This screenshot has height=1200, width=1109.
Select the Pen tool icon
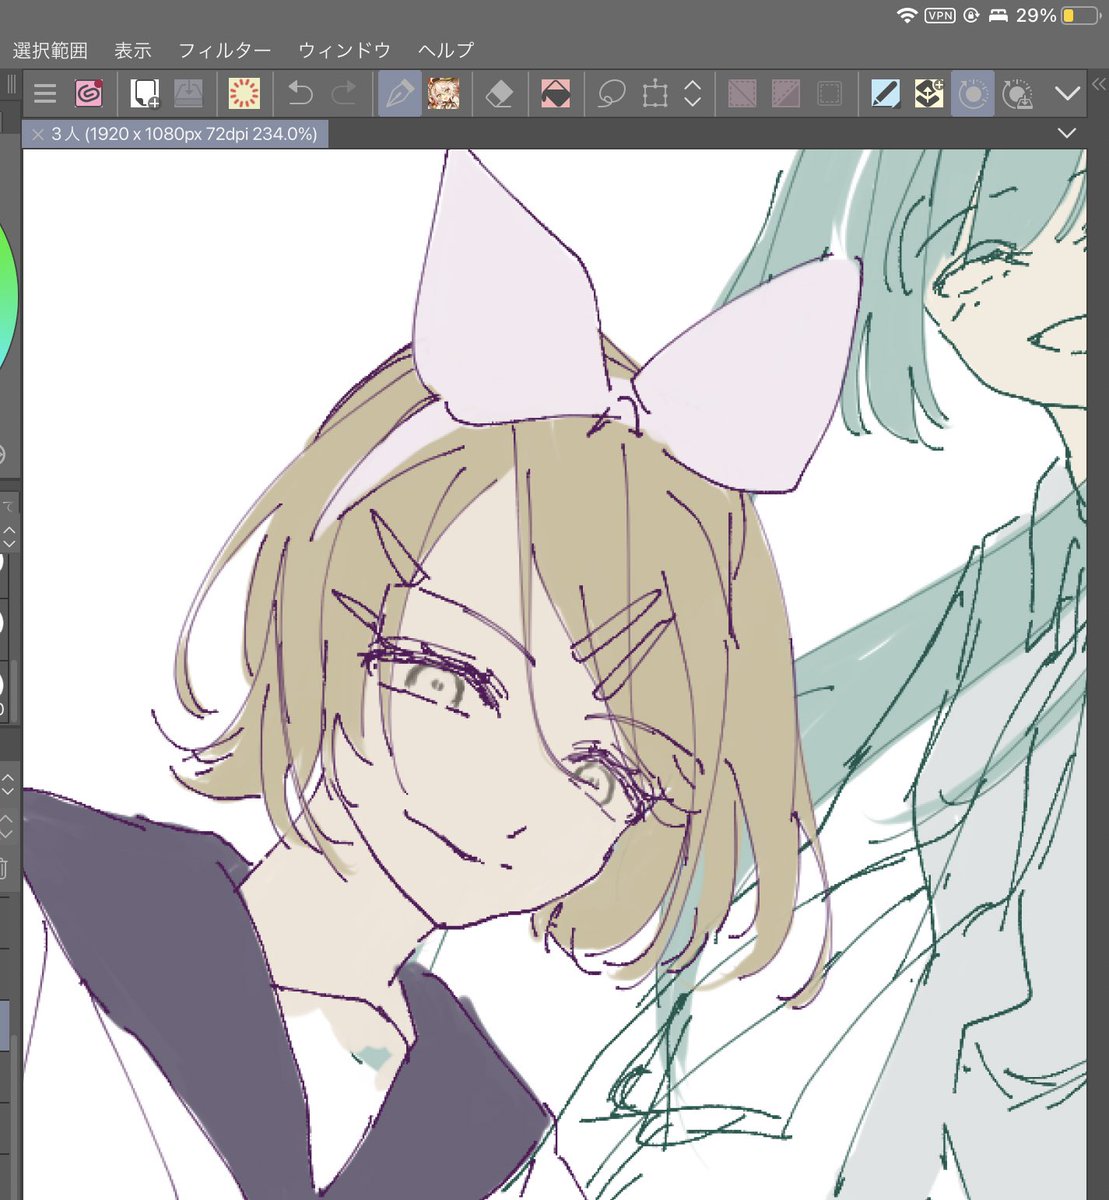coord(399,94)
